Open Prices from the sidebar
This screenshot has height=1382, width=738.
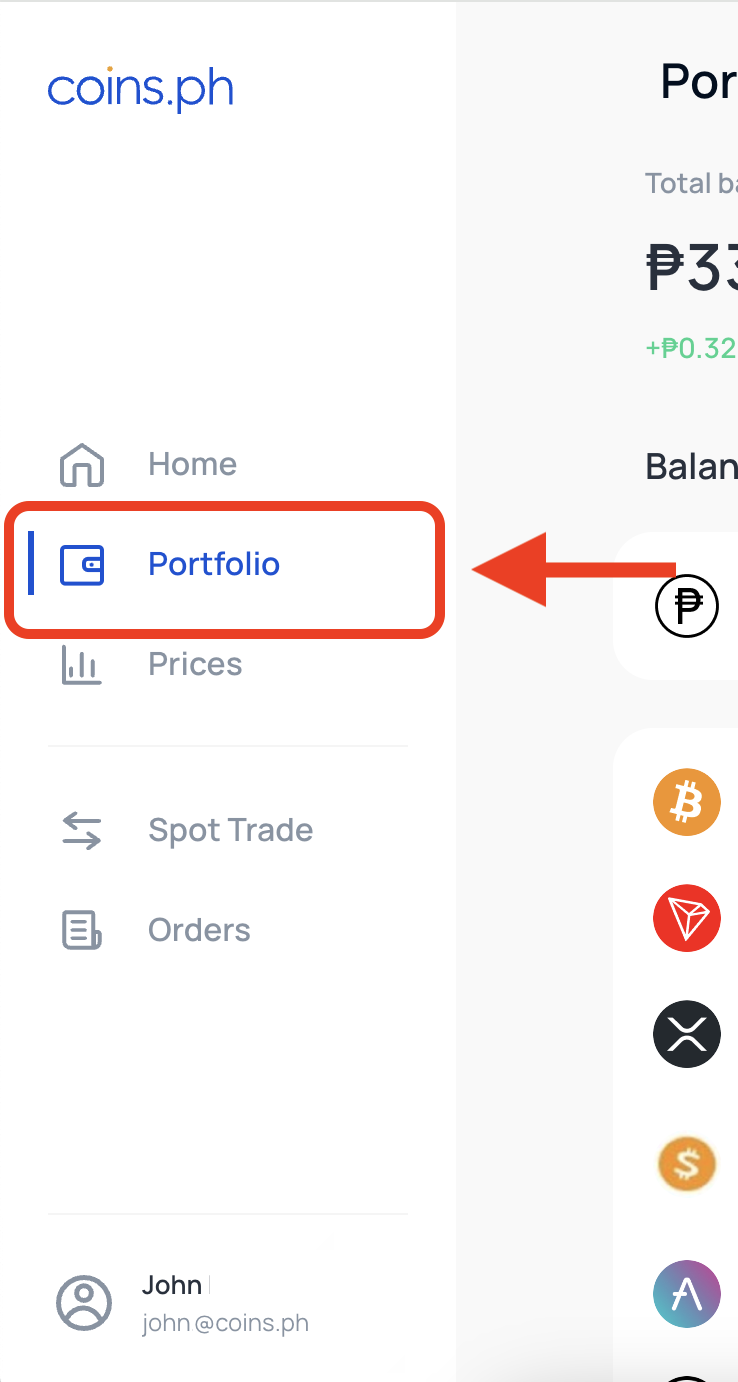(195, 665)
